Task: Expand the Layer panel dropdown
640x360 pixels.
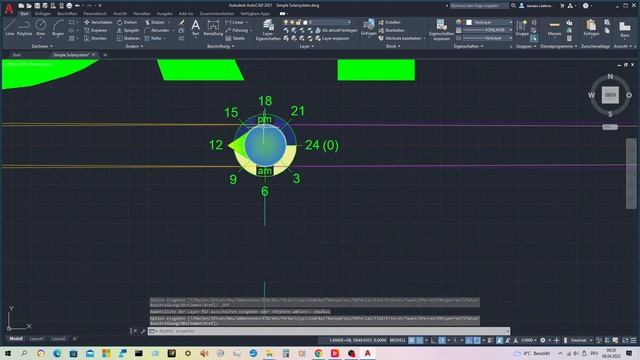Action: click(x=307, y=46)
